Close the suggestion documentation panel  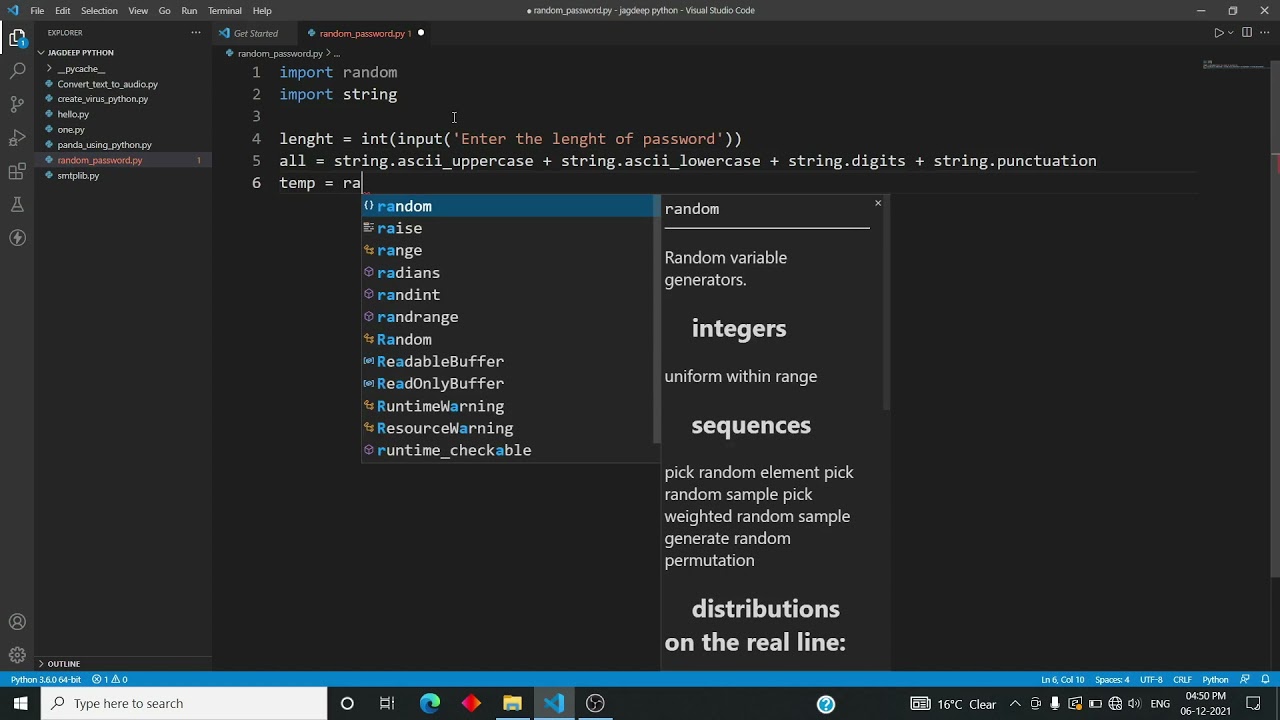click(x=878, y=203)
